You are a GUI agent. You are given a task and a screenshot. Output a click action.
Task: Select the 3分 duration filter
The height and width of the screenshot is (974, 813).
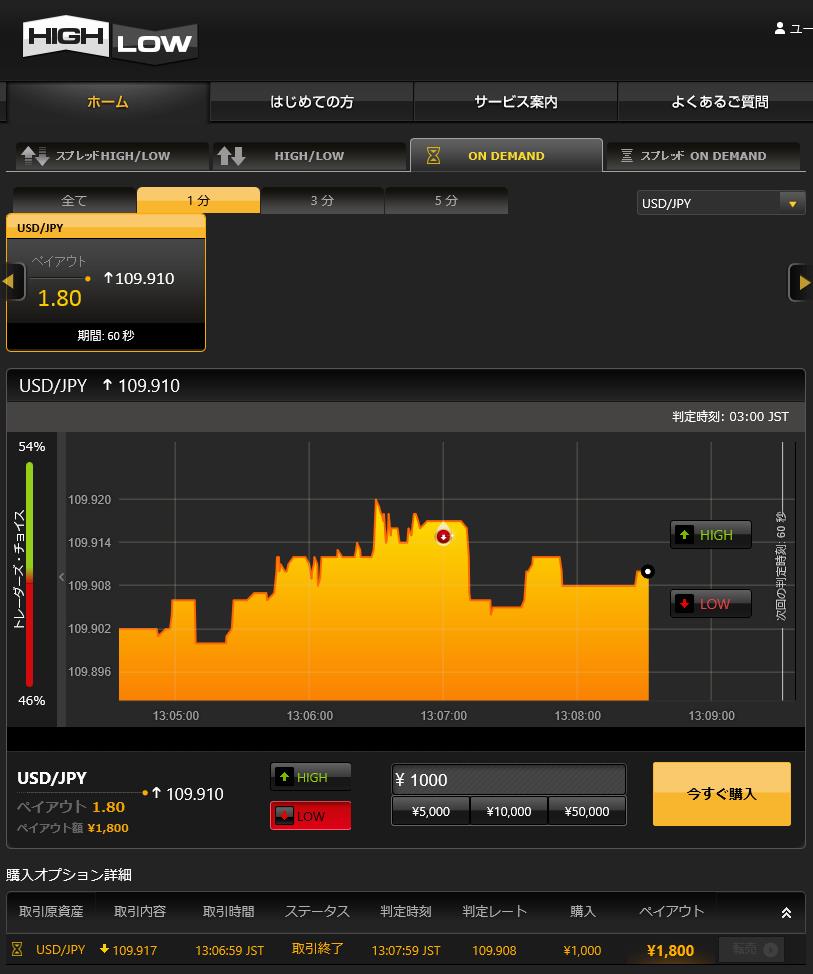[322, 200]
